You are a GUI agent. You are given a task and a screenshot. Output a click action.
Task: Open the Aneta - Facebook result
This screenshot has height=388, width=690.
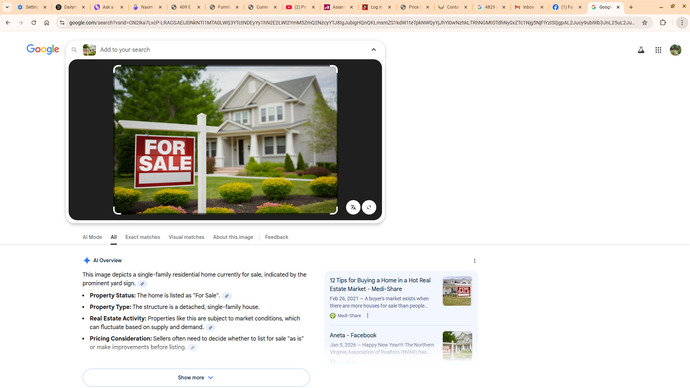[x=353, y=335]
